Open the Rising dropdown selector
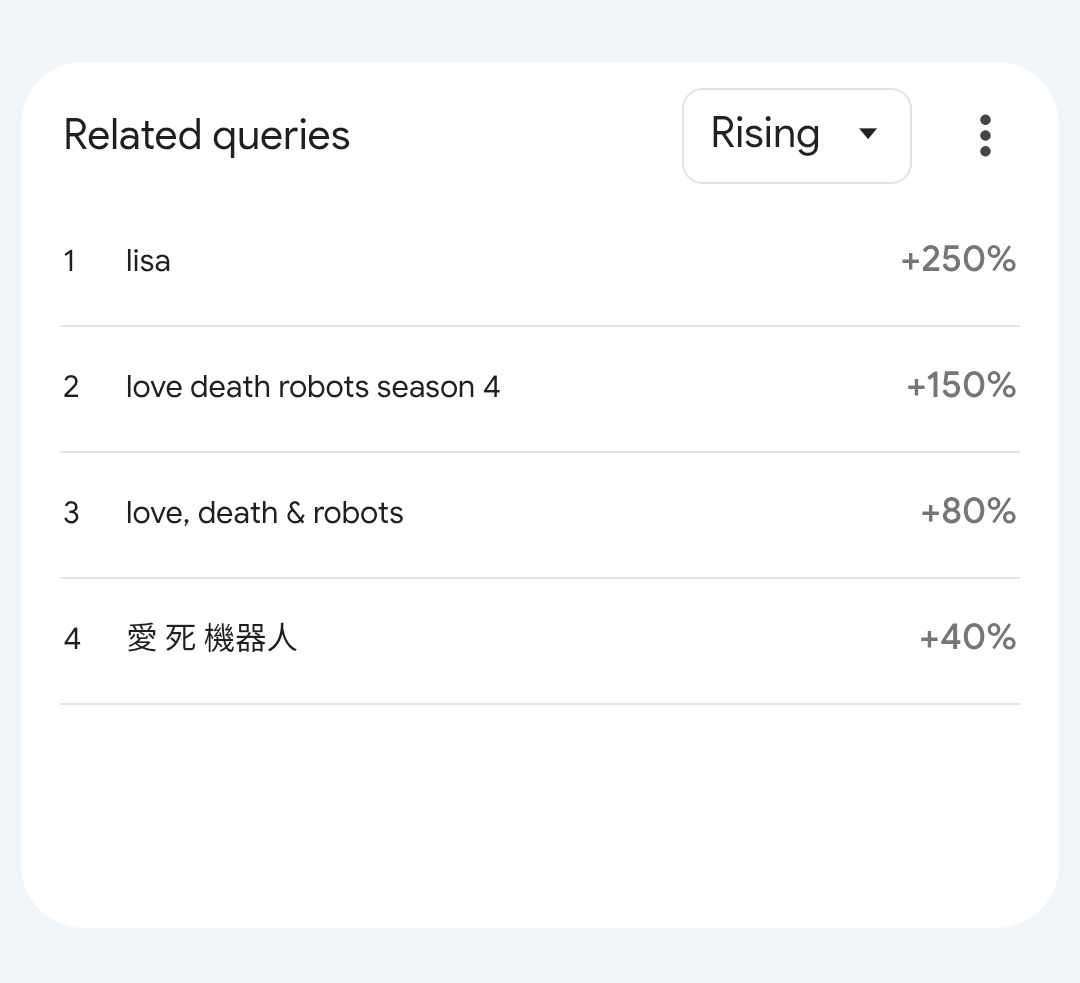Image resolution: width=1080 pixels, height=983 pixels. coord(796,136)
